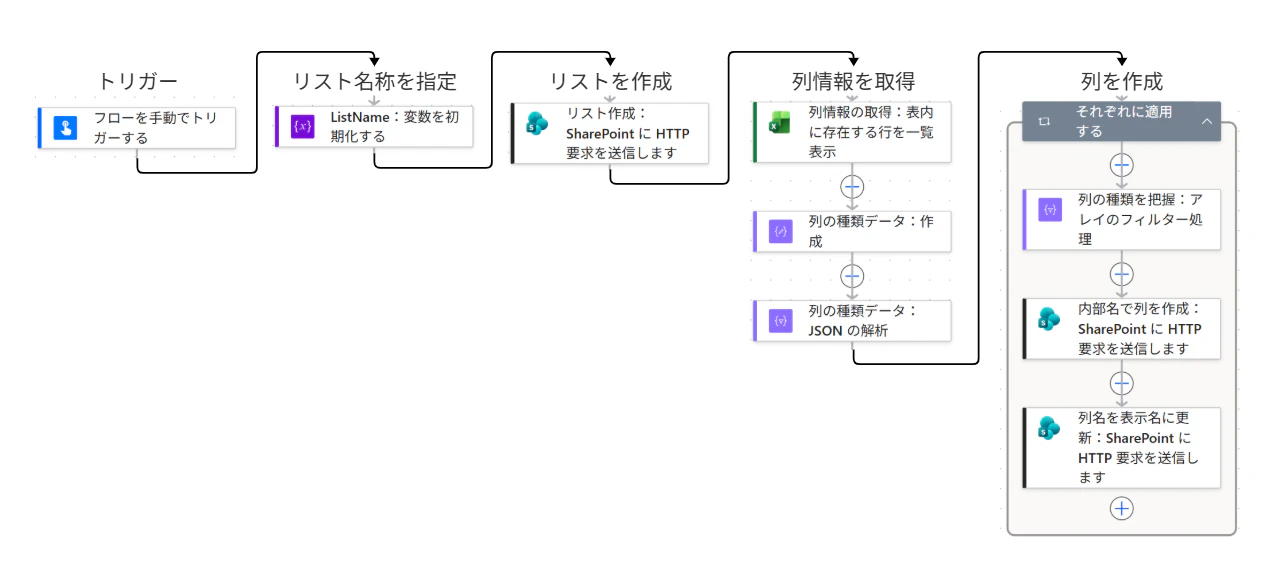1284x581 pixels.
Task: Open the ListName：変数を初期化する card text
Action: click(395, 126)
